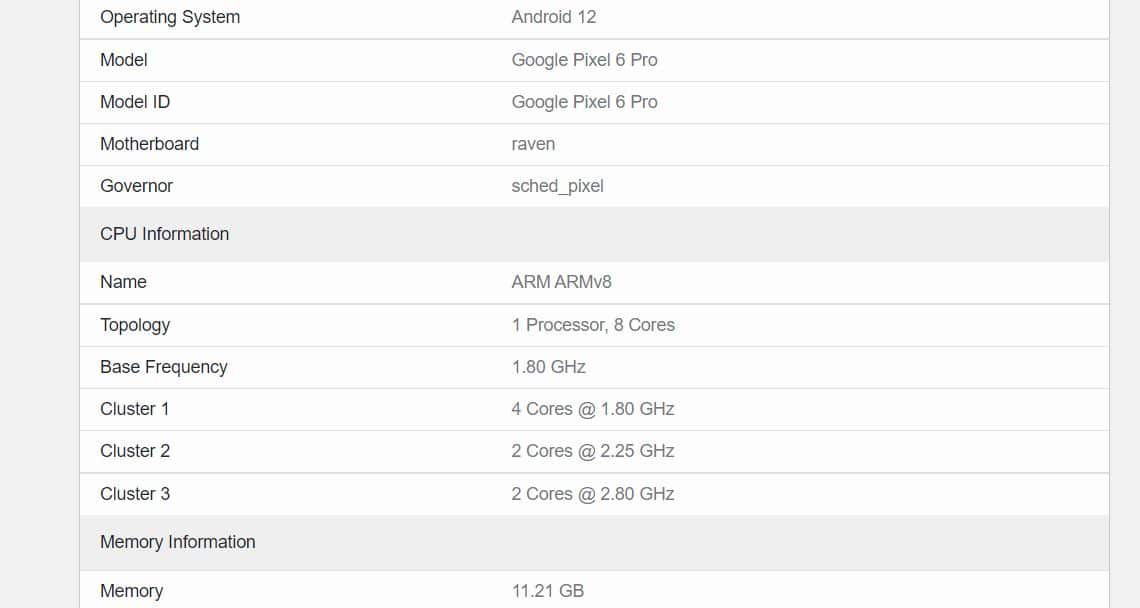
Task: Click the Operating System row label
Action: (170, 17)
